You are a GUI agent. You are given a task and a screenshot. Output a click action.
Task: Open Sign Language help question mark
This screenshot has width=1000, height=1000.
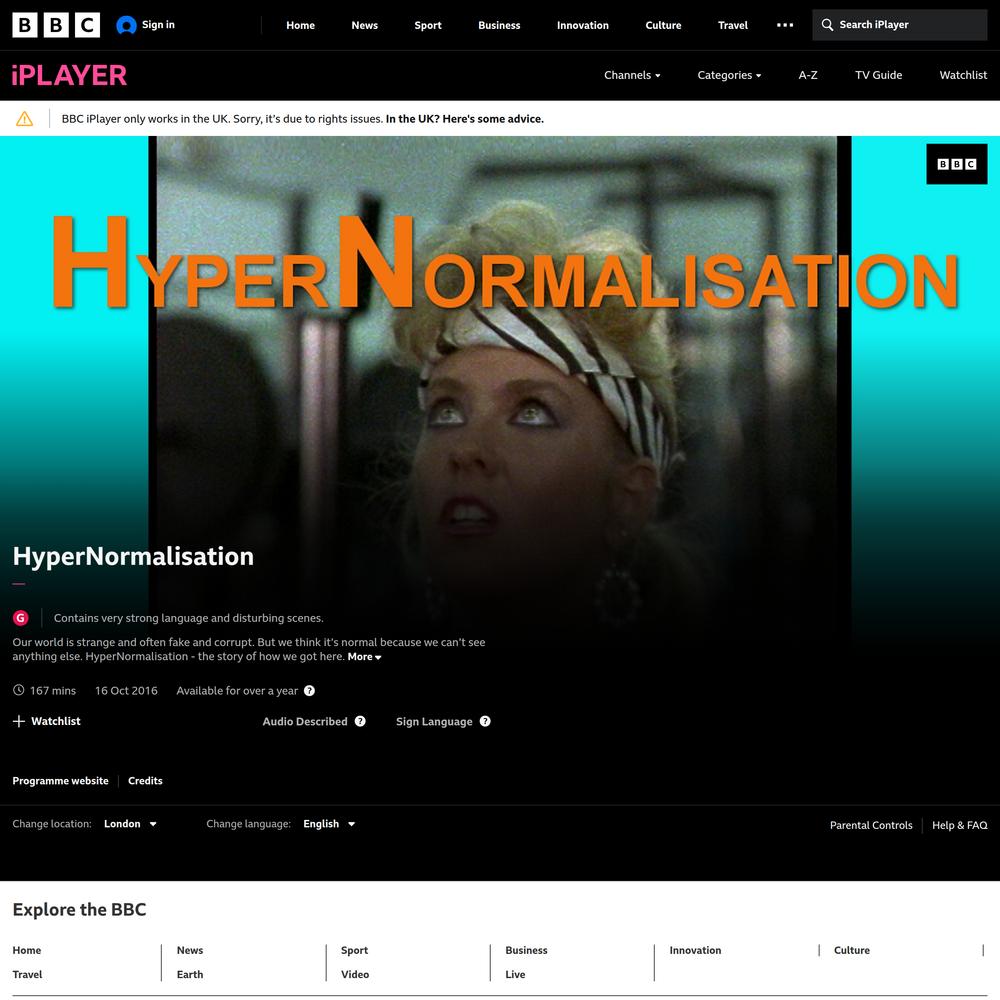point(485,721)
